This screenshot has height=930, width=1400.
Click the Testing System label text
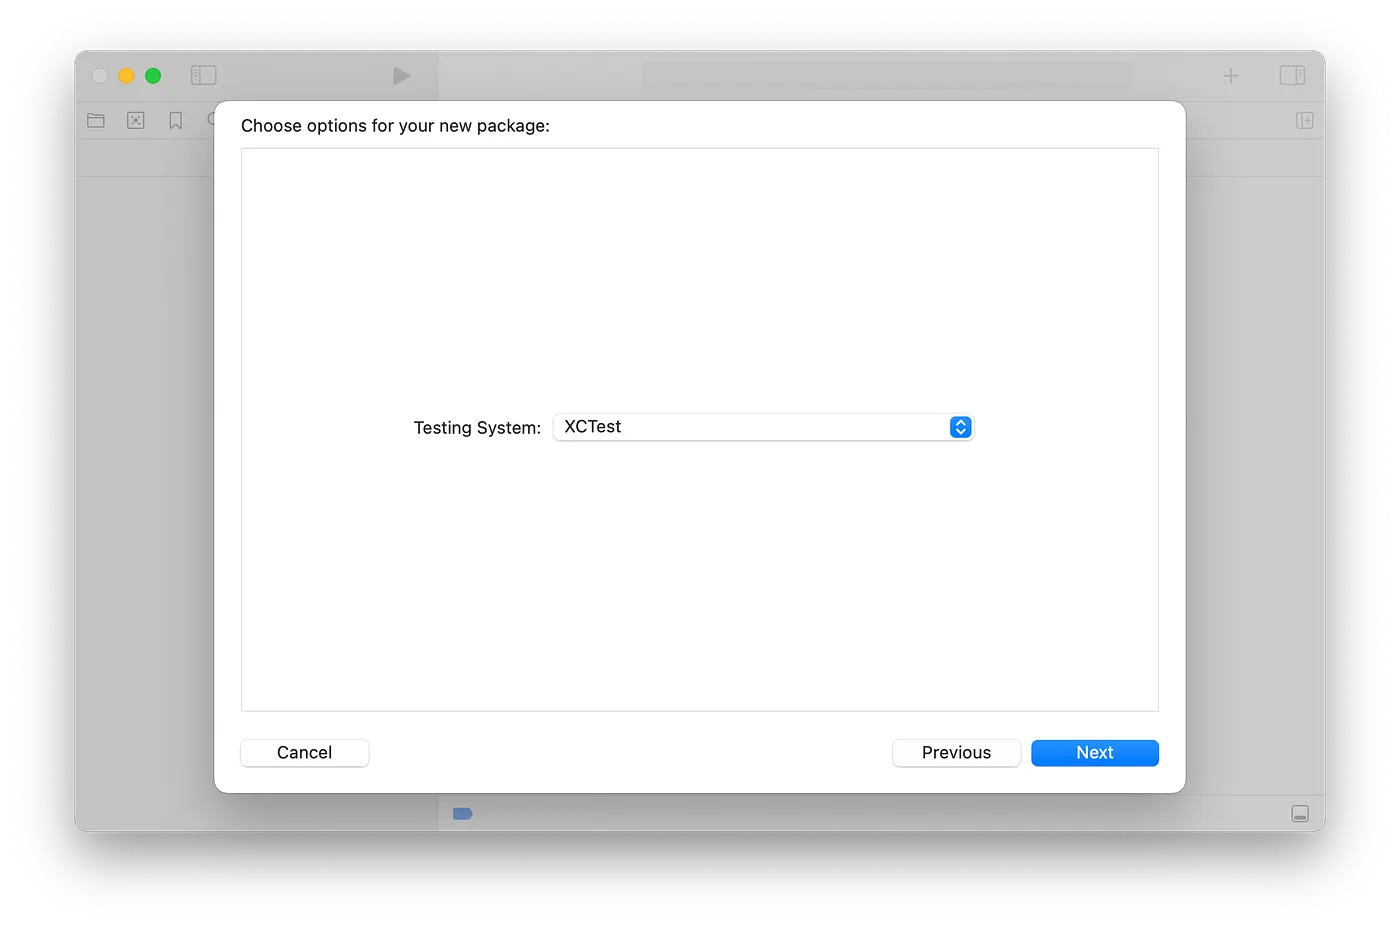[477, 428]
